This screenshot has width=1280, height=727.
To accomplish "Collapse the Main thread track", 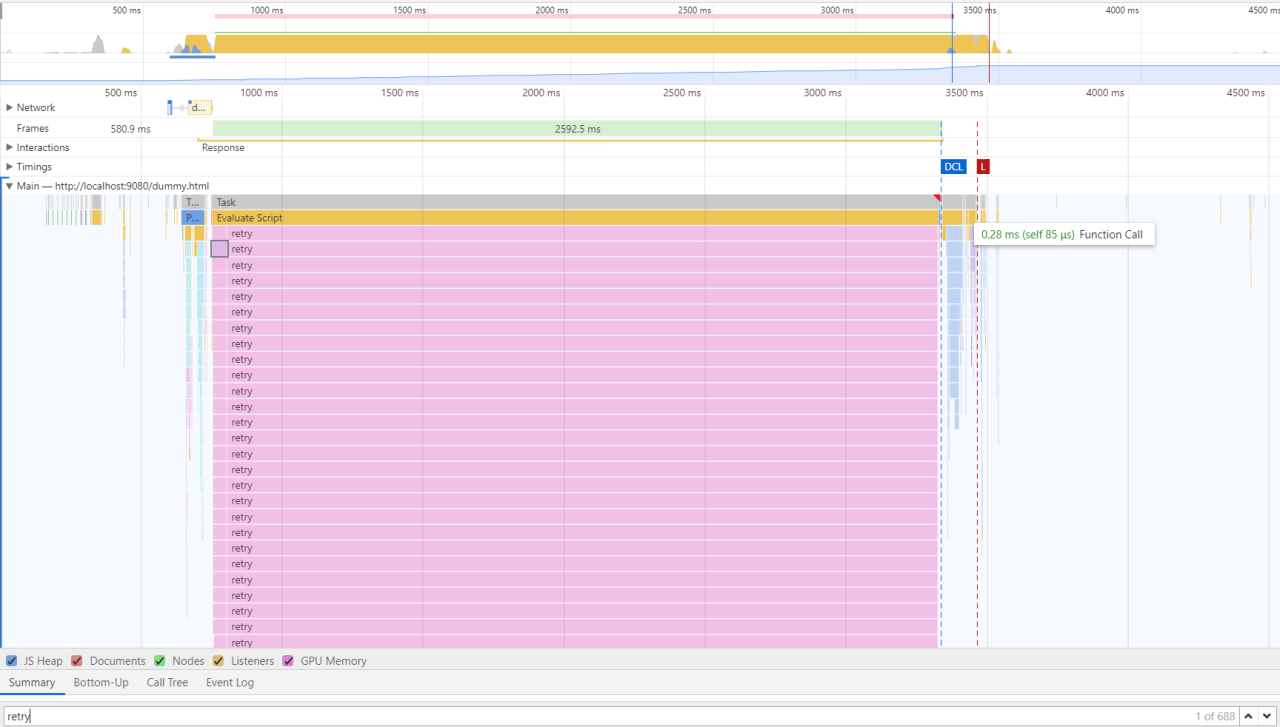I will pos(9,186).
